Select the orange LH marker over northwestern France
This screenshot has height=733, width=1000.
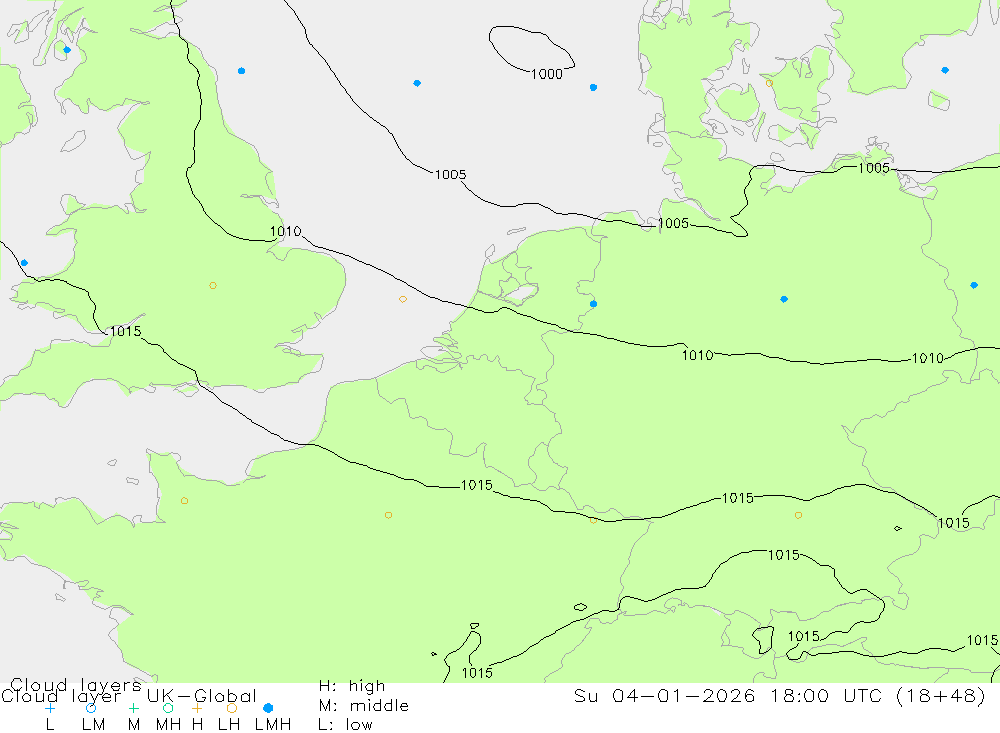184,501
